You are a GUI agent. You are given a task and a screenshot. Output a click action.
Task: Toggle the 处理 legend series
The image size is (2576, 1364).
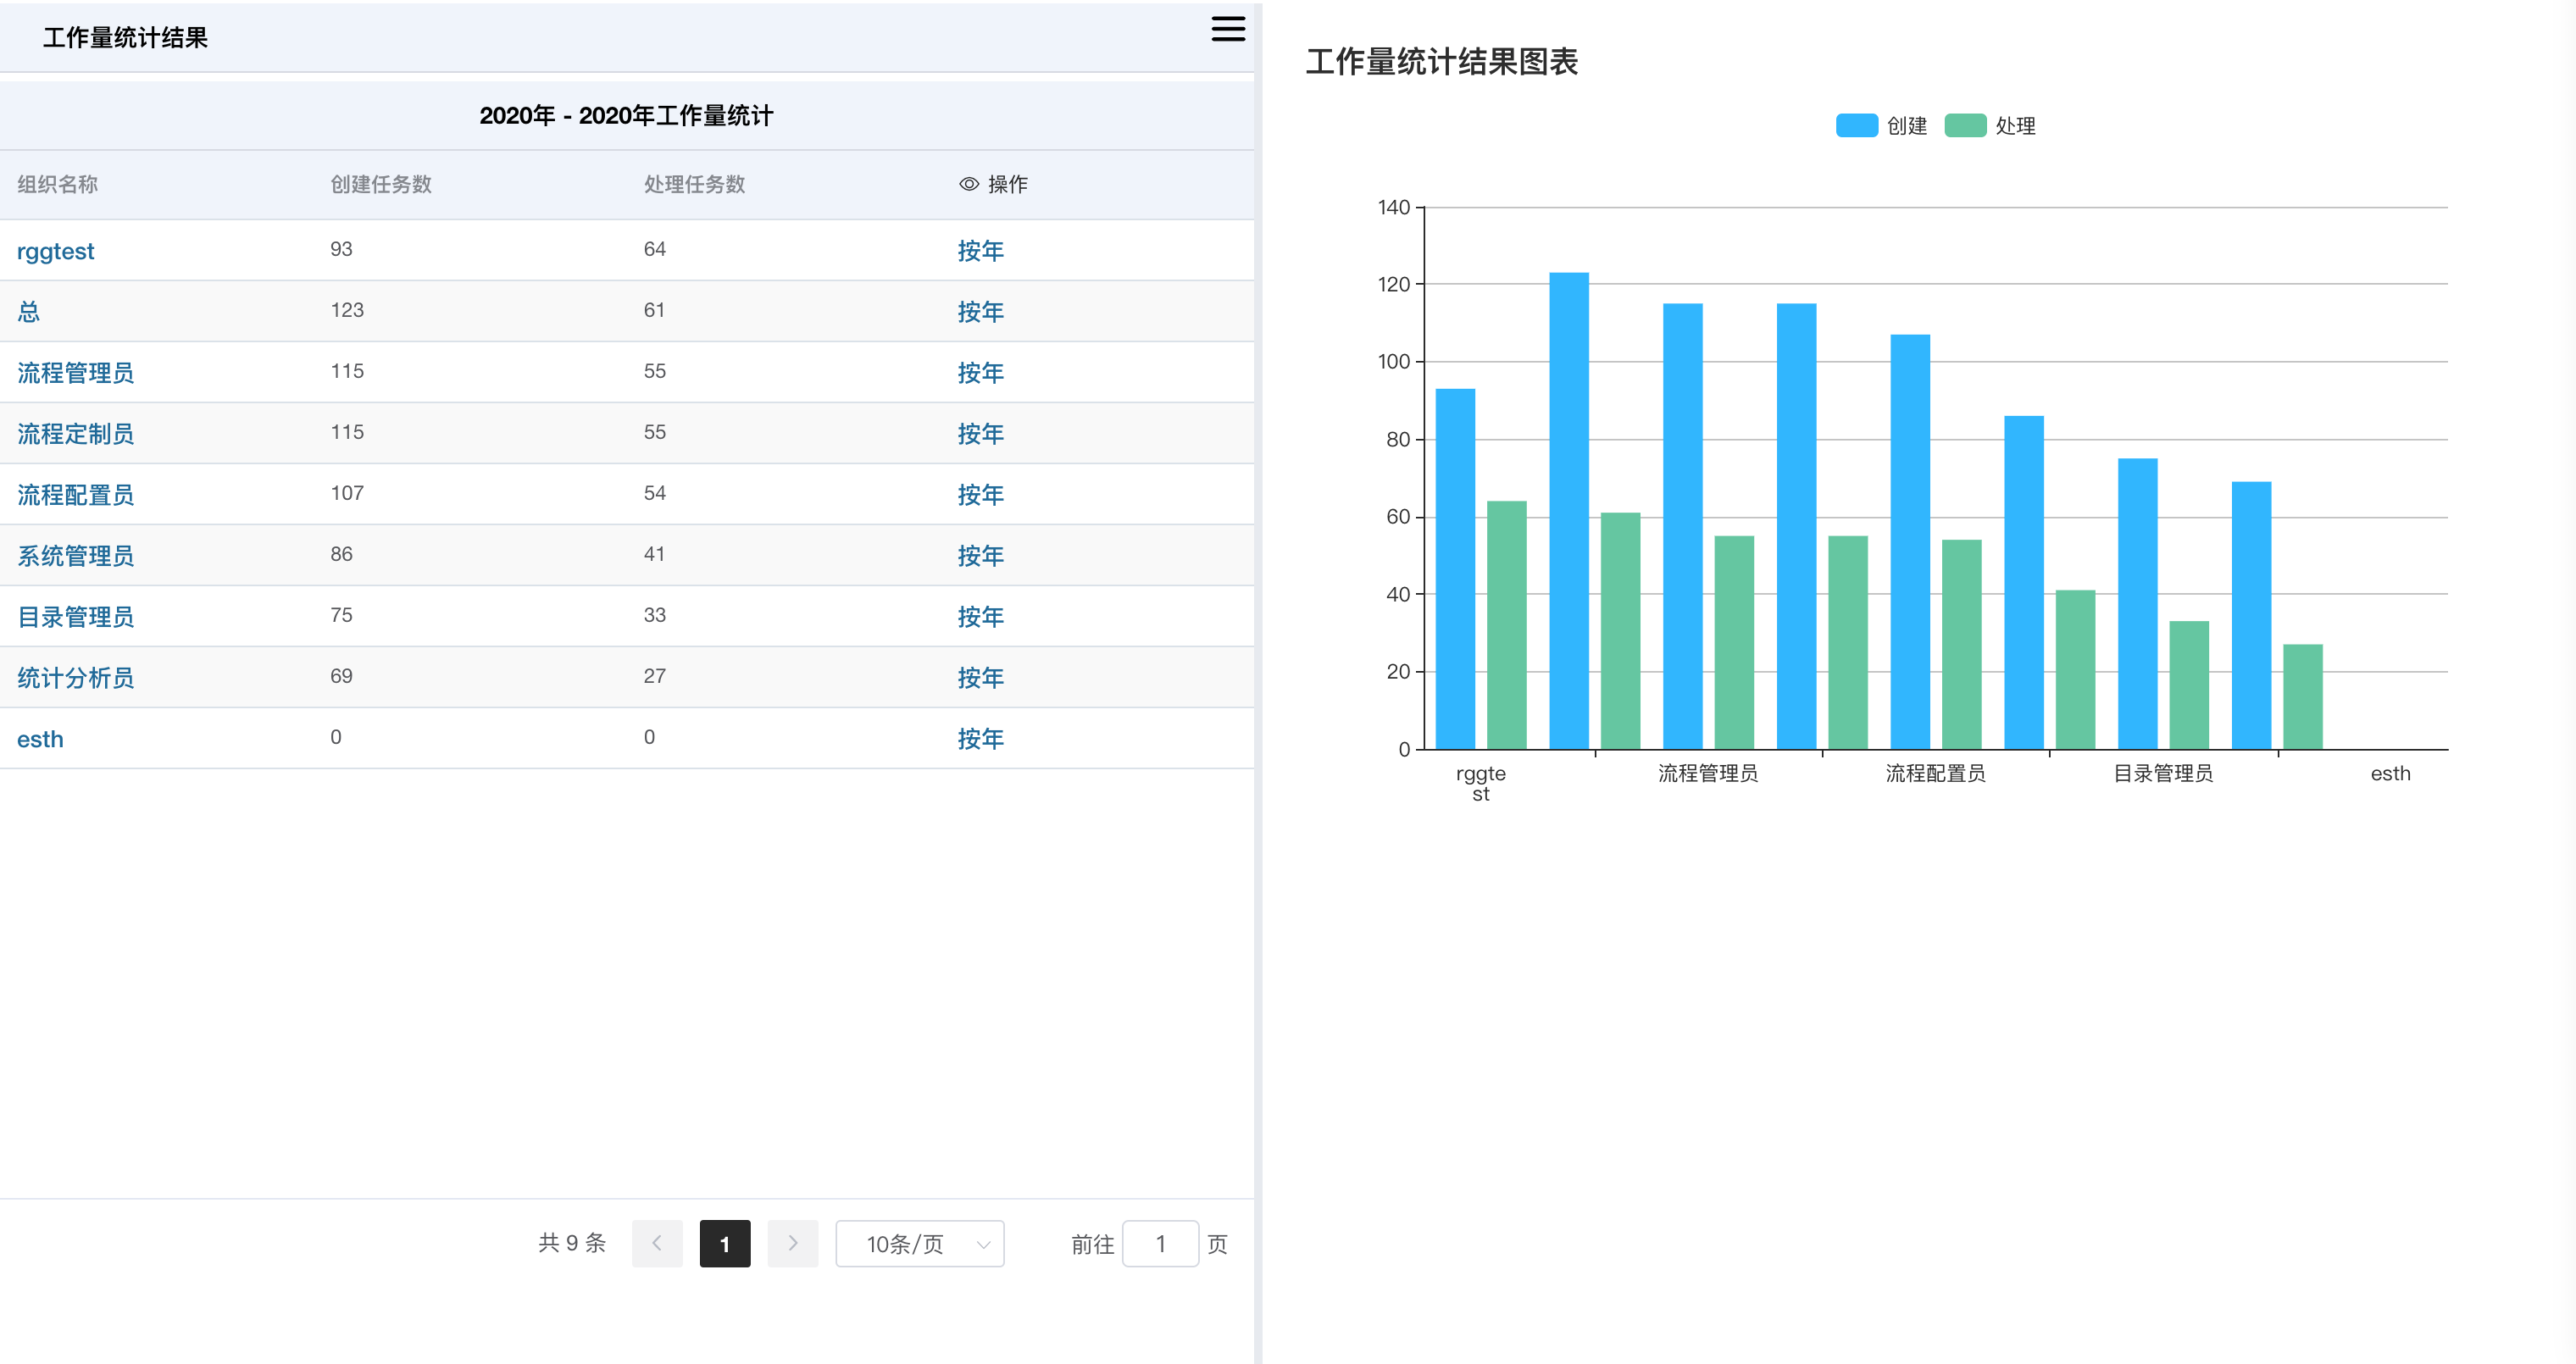1989,126
